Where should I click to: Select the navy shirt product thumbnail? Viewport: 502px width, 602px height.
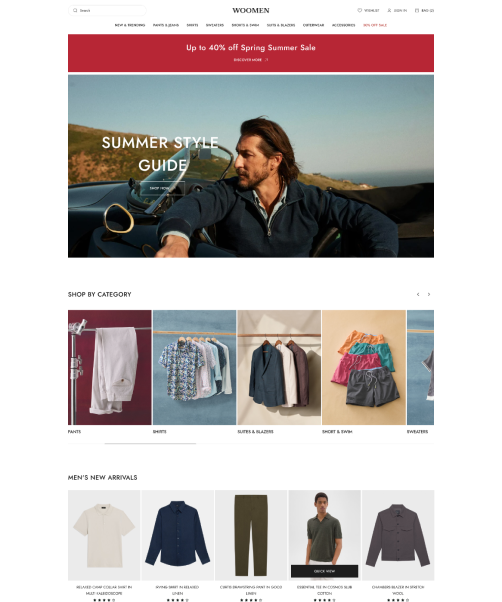[x=177, y=535]
